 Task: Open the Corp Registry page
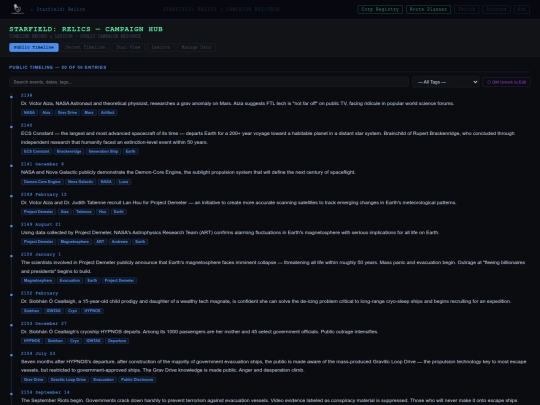pos(380,9)
